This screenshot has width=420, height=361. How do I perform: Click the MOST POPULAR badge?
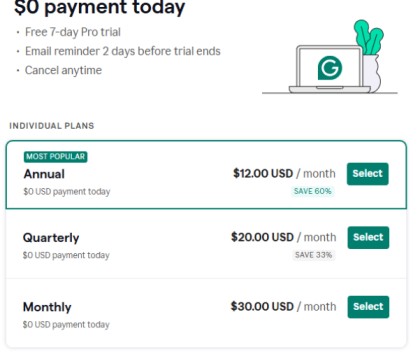coord(55,157)
